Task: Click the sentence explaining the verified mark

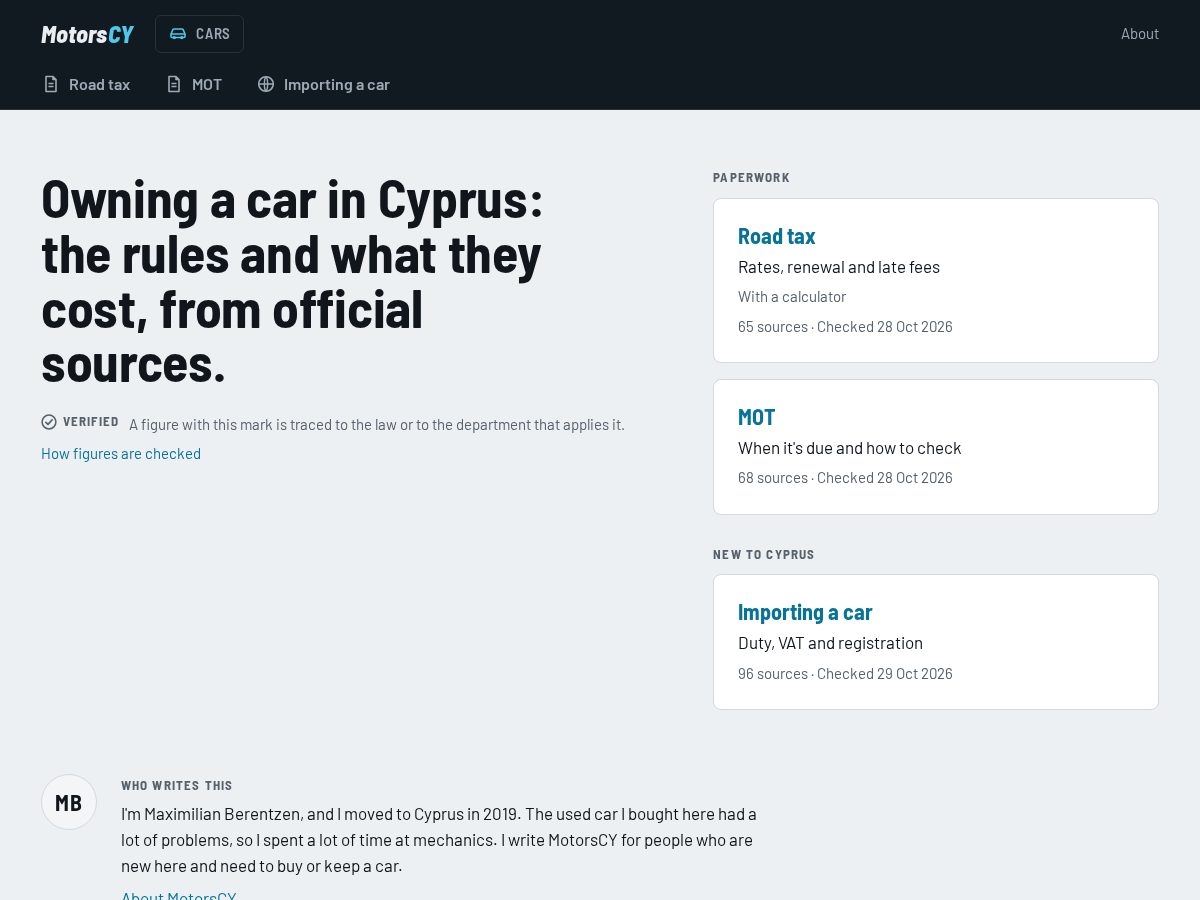Action: [377, 425]
